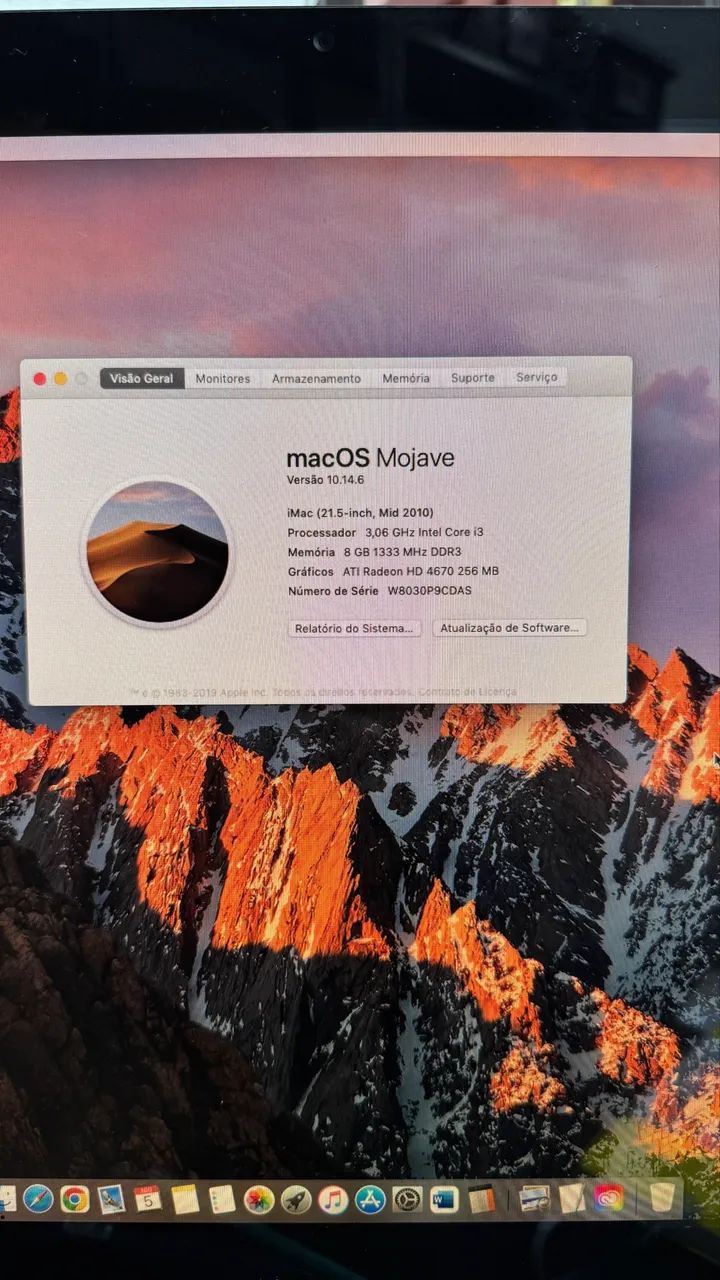Click the Versão 10.14.6 text
Viewport: 720px width, 1280px height.
point(327,481)
